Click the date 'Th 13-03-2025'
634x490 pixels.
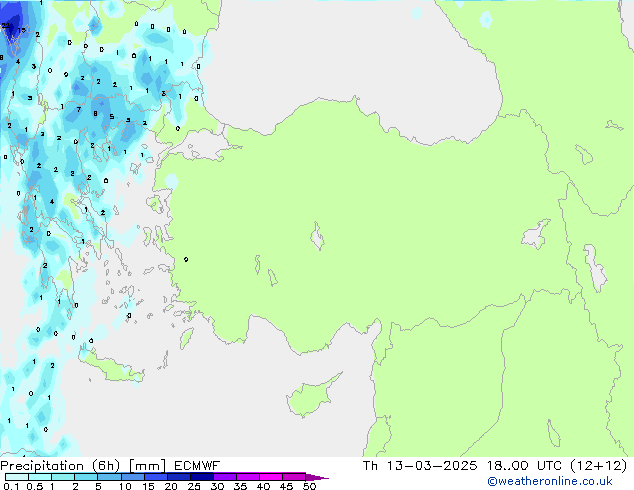420,465
